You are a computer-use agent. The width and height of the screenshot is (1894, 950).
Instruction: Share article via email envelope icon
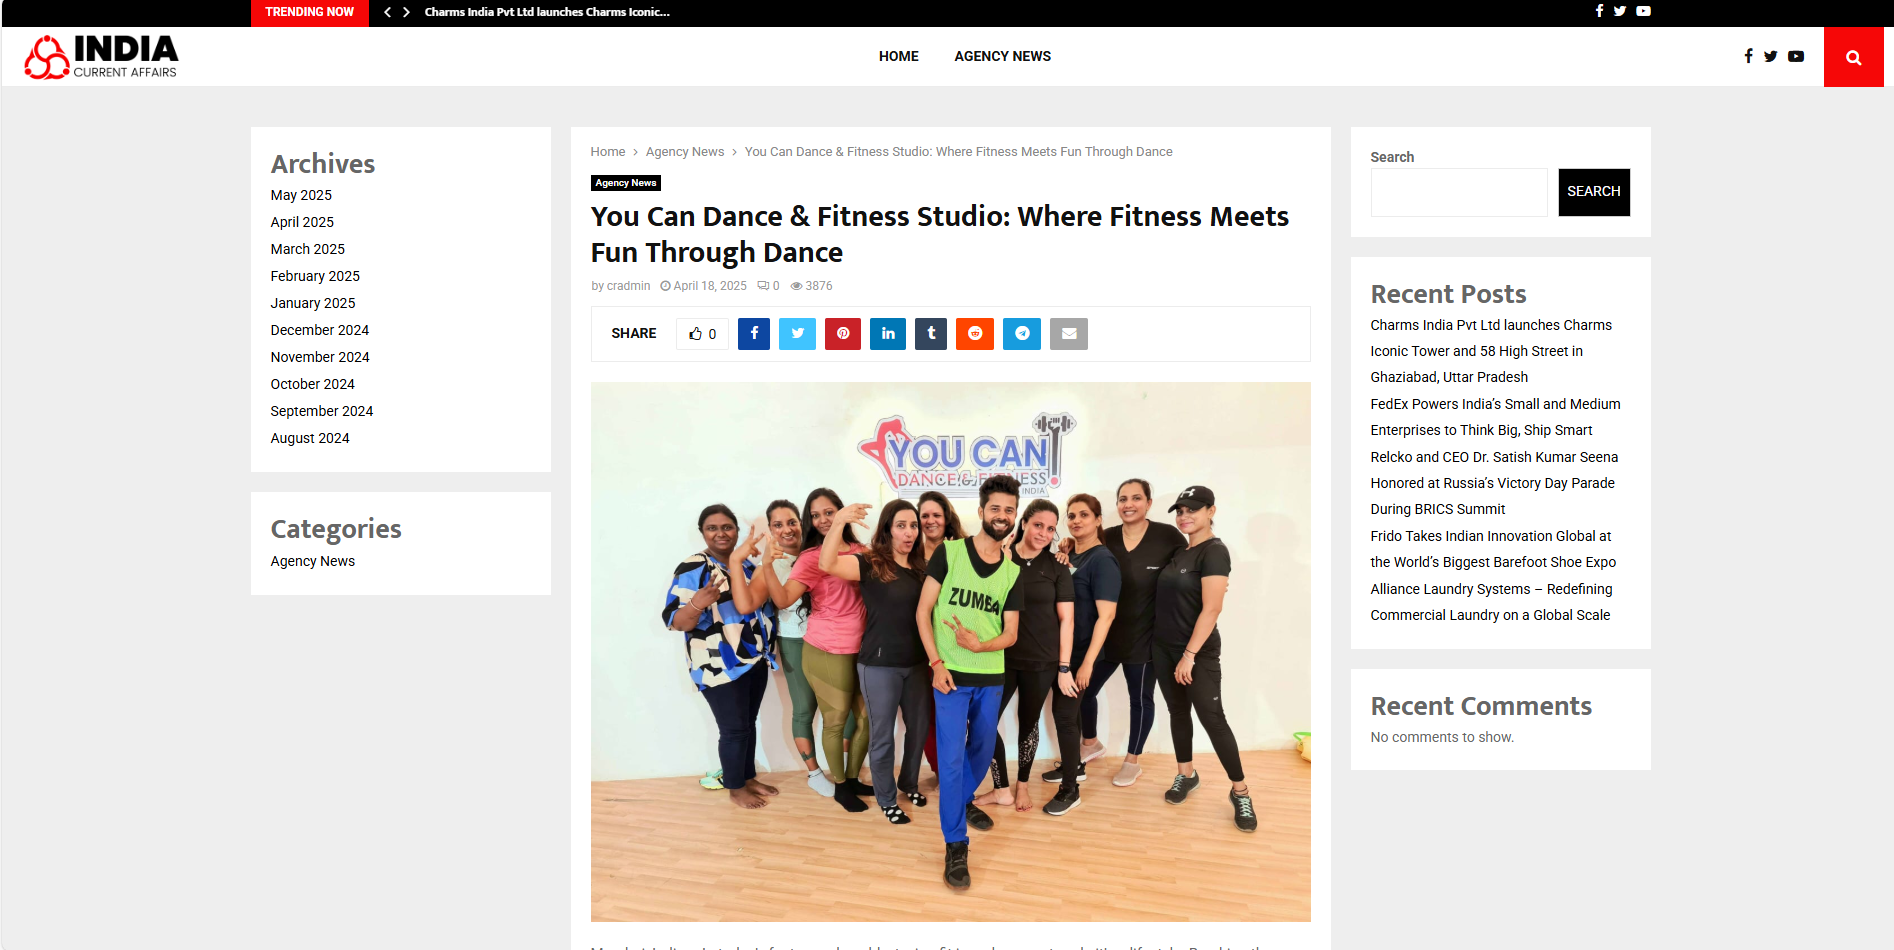point(1069,334)
